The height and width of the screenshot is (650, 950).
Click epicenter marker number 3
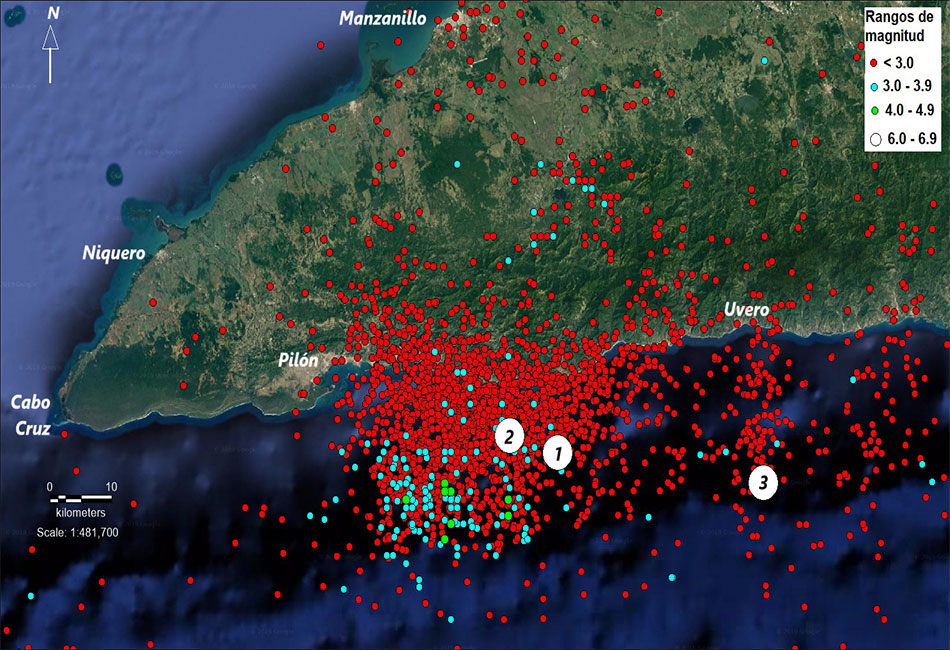pos(764,483)
